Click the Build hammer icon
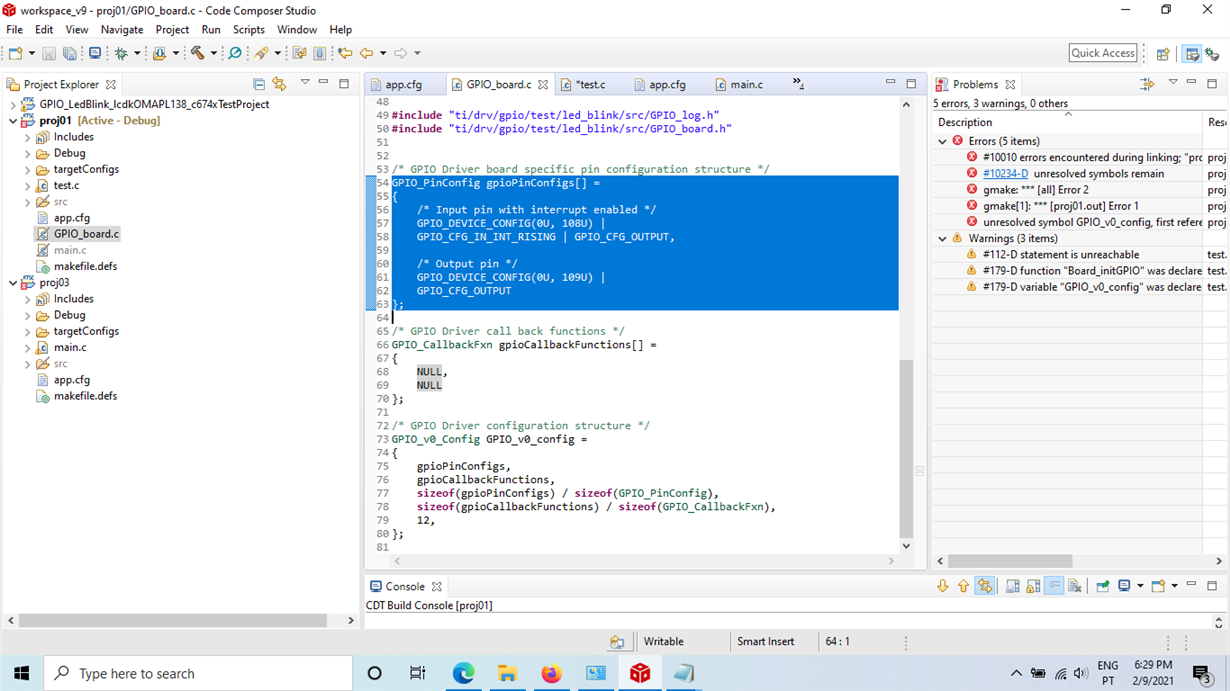The height and width of the screenshot is (691, 1230). [x=197, y=53]
